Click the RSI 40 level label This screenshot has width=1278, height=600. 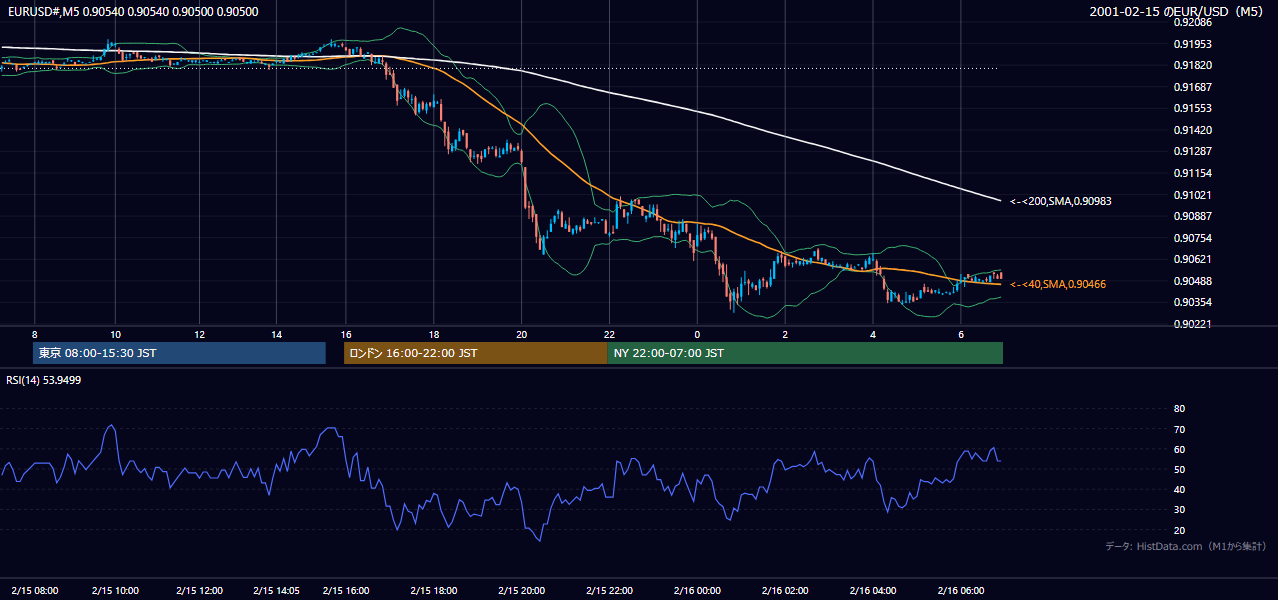(x=1179, y=489)
